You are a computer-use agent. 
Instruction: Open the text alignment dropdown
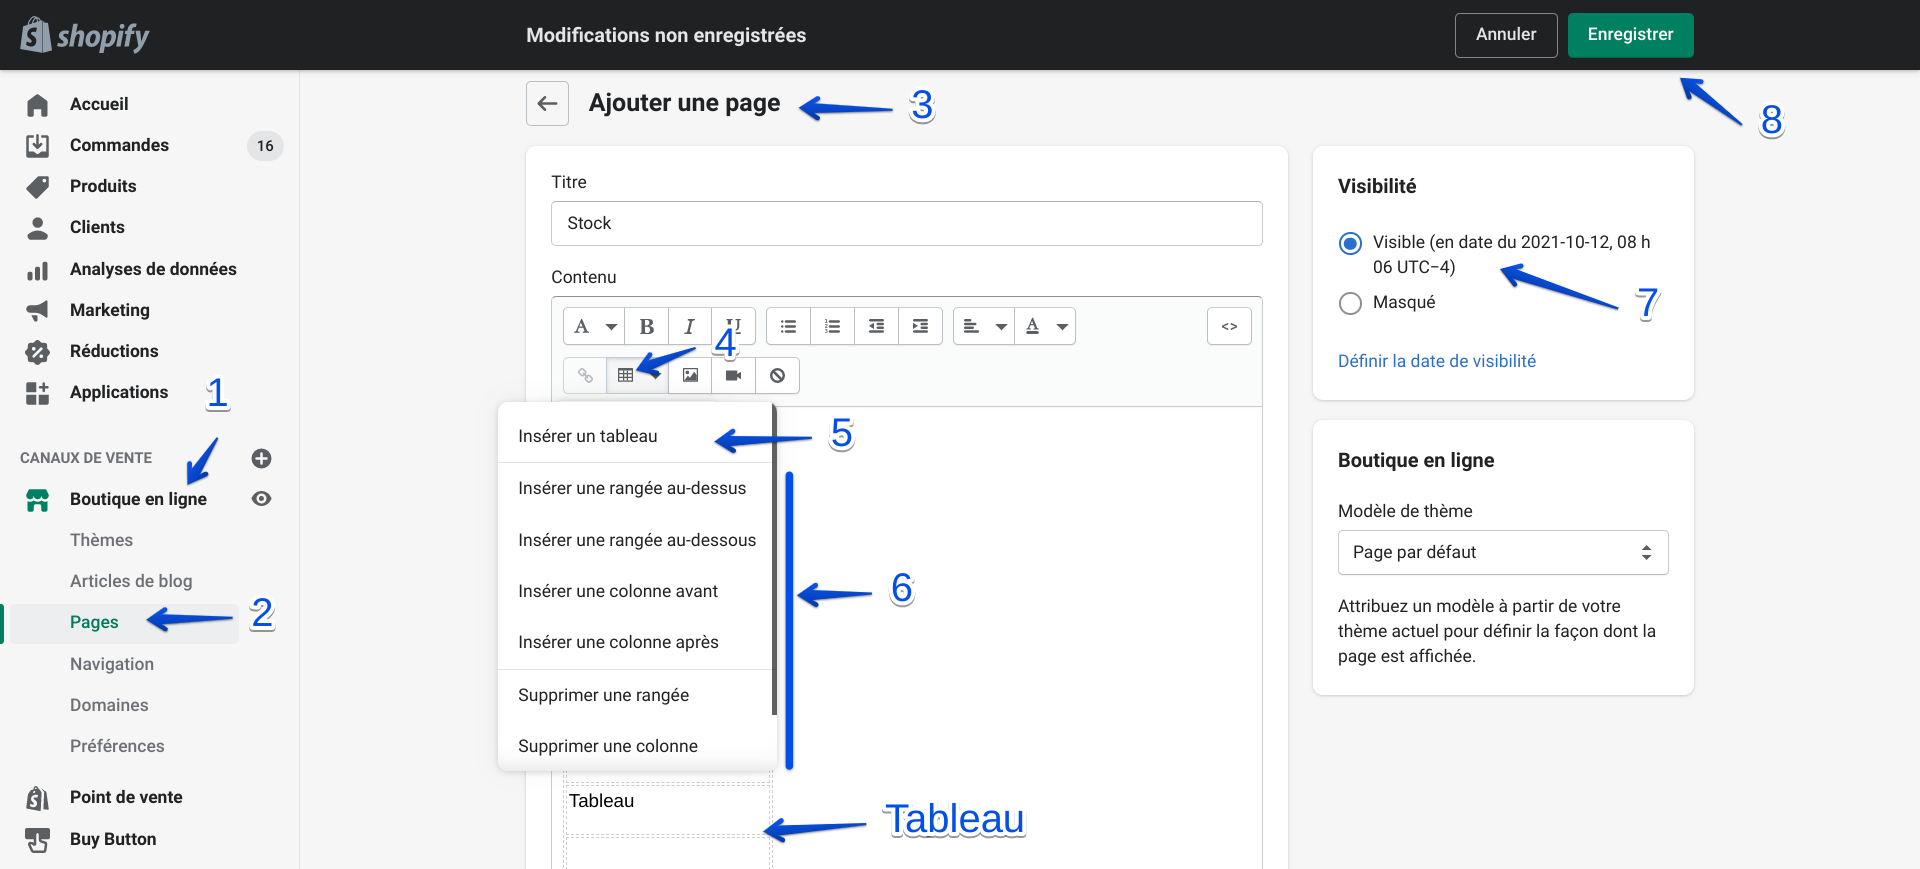pos(984,326)
